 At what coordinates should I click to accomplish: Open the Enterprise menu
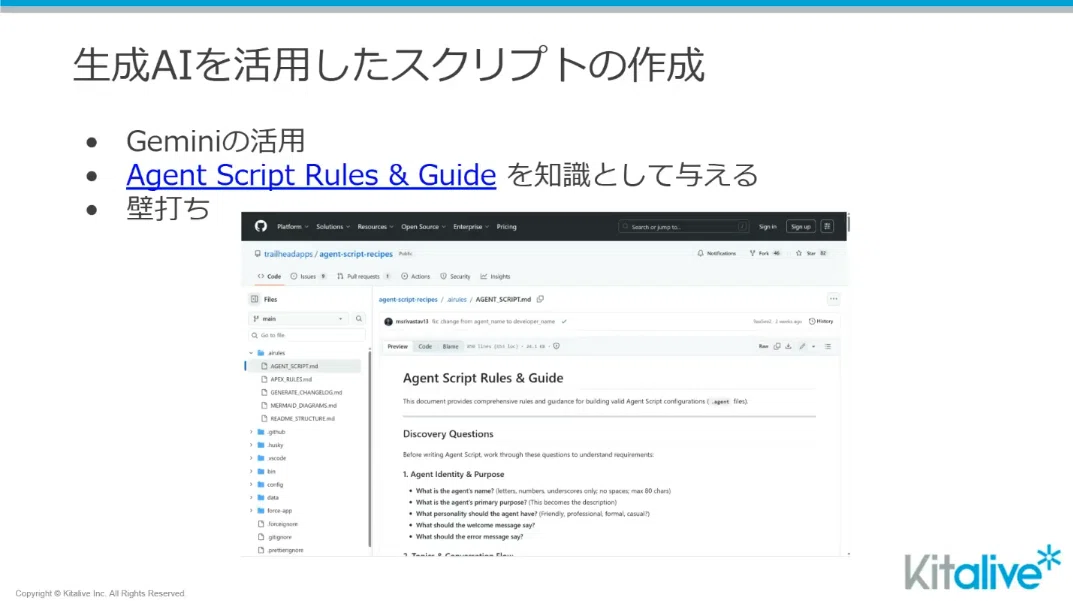(x=471, y=227)
